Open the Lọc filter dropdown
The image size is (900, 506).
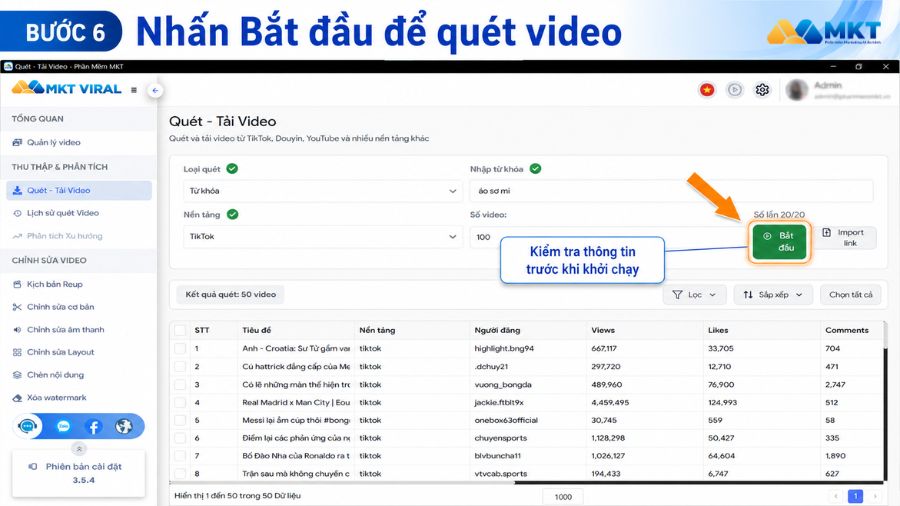695,294
